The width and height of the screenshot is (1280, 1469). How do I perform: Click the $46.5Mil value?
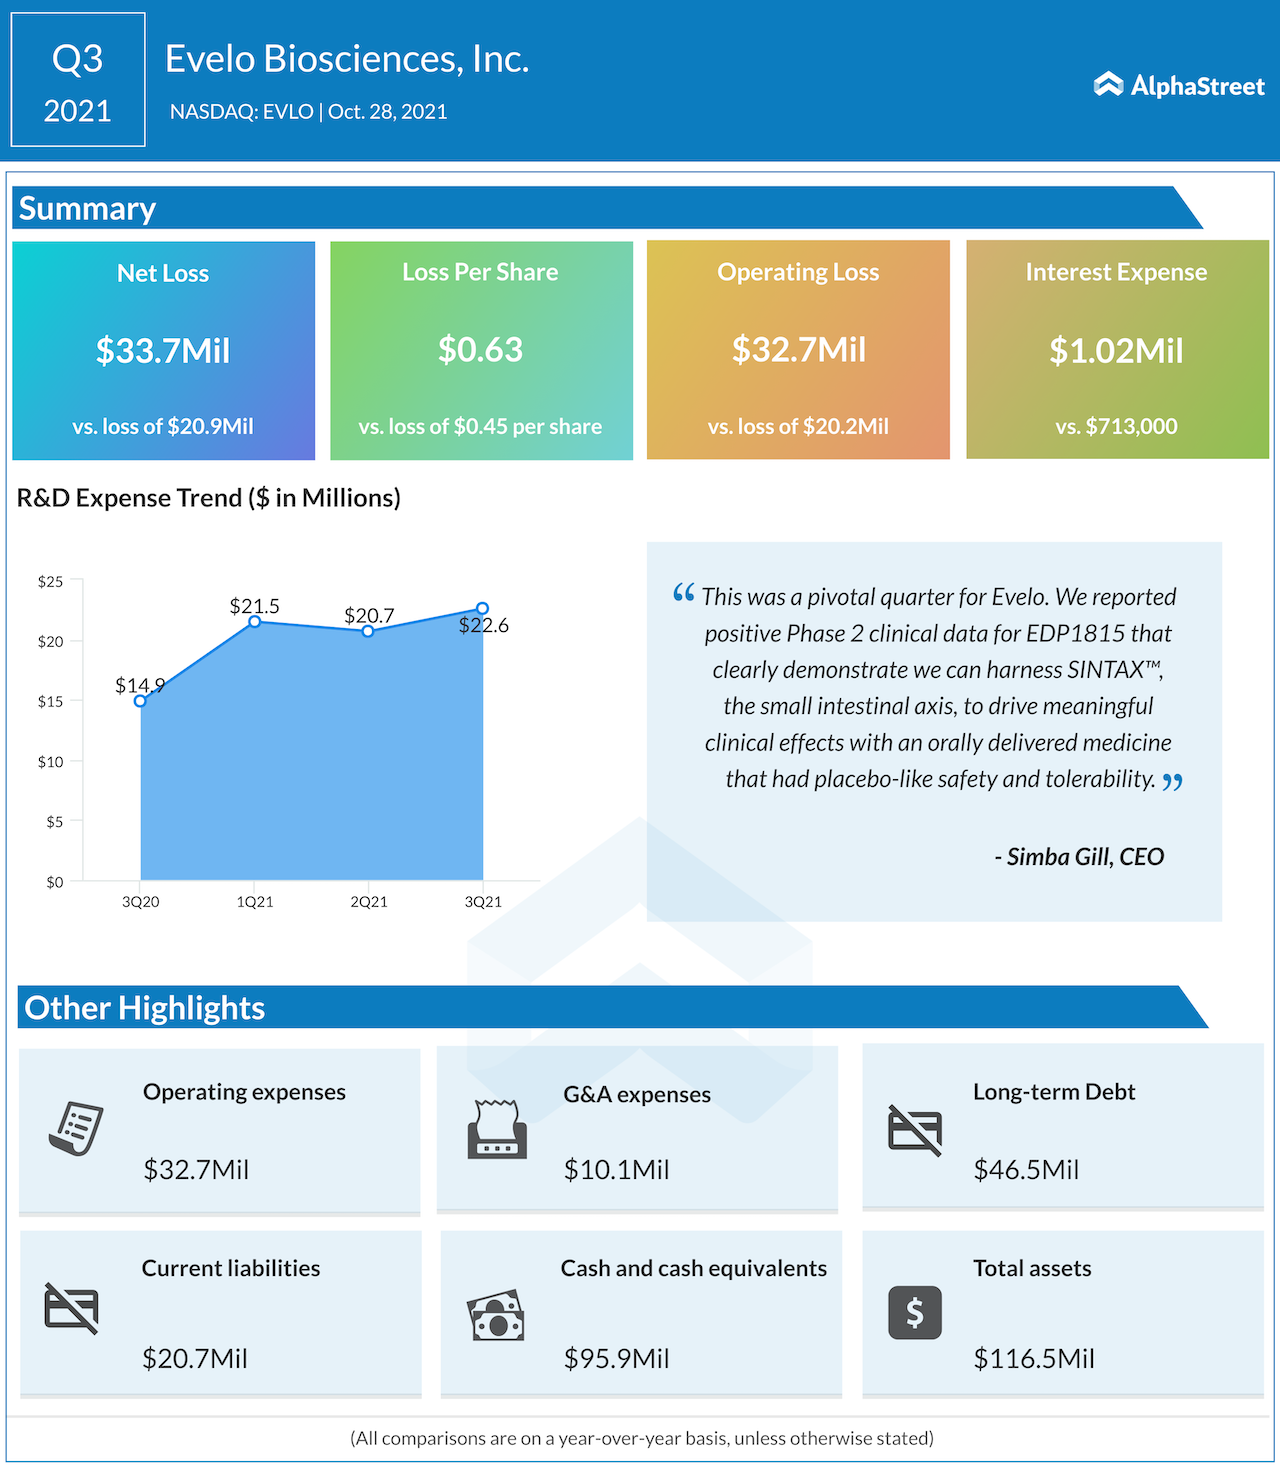pyautogui.click(x=1026, y=1169)
